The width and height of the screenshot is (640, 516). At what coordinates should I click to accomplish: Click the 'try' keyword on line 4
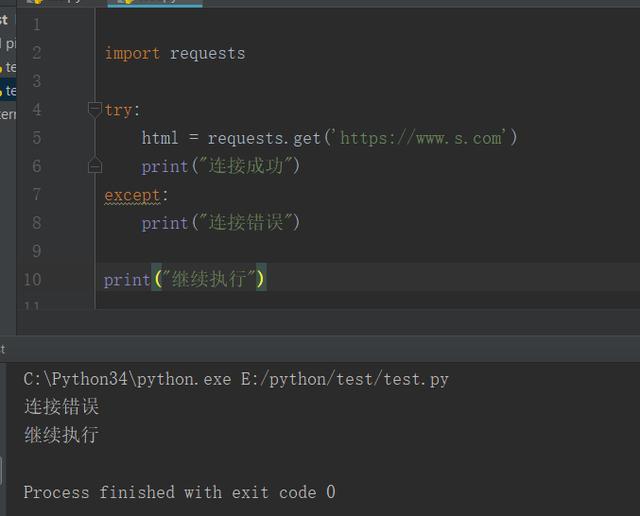coord(118,110)
